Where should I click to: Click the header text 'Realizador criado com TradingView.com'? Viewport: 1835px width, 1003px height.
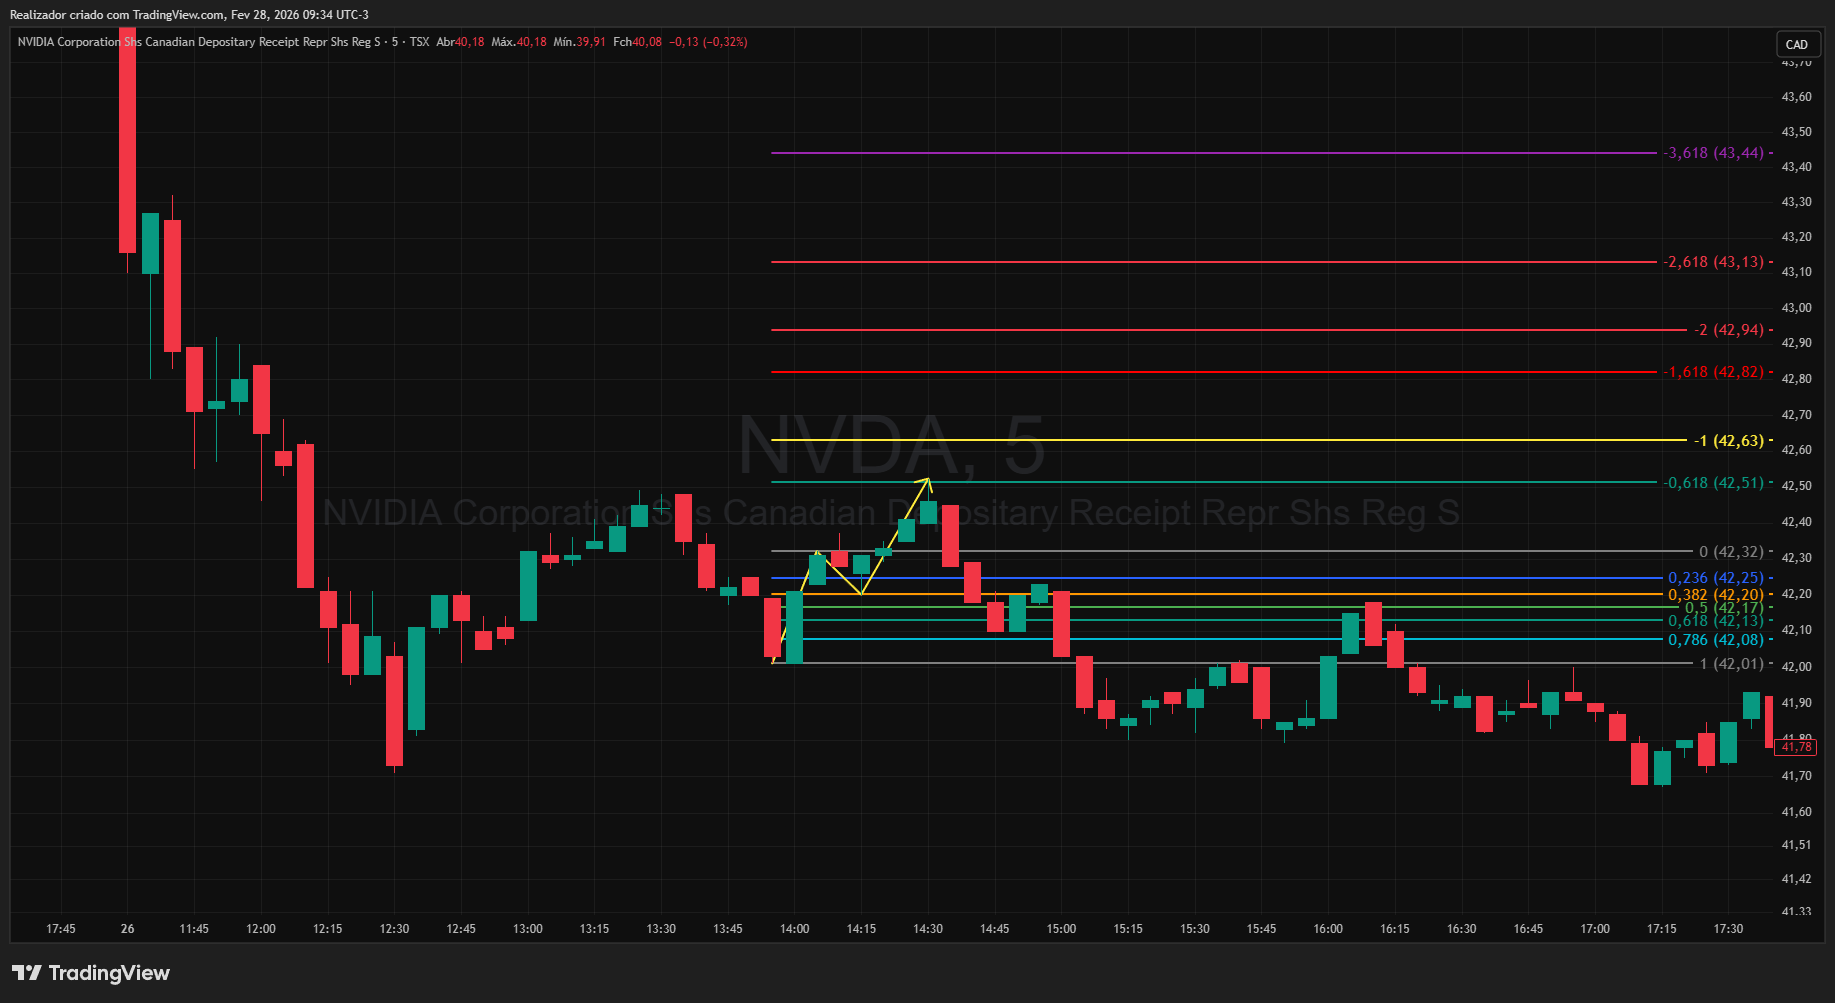click(x=117, y=15)
